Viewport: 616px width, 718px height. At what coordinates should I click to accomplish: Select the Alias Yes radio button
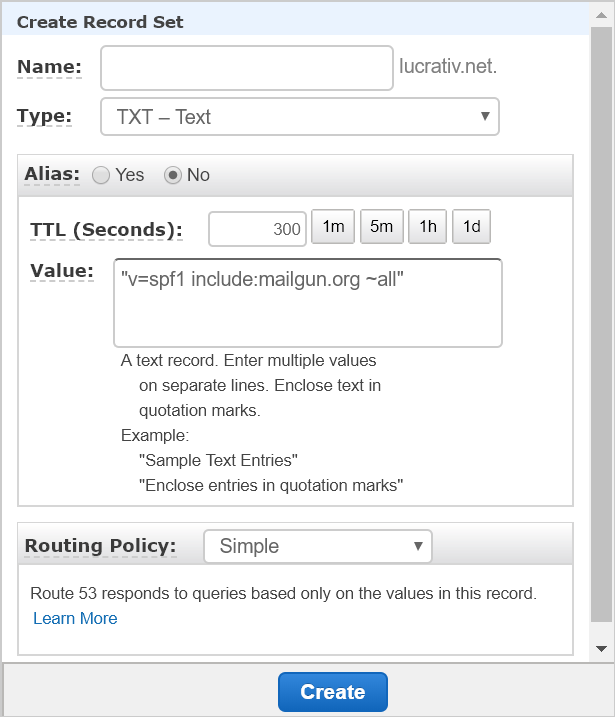click(x=101, y=175)
